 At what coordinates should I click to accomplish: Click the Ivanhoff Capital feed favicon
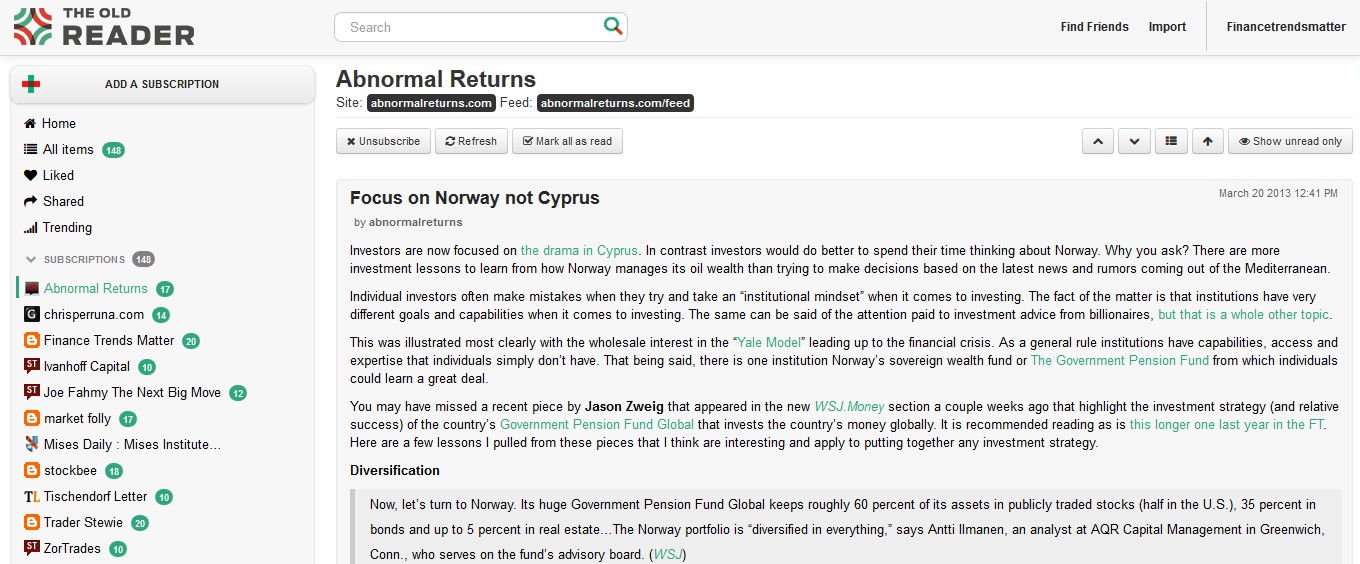32,366
